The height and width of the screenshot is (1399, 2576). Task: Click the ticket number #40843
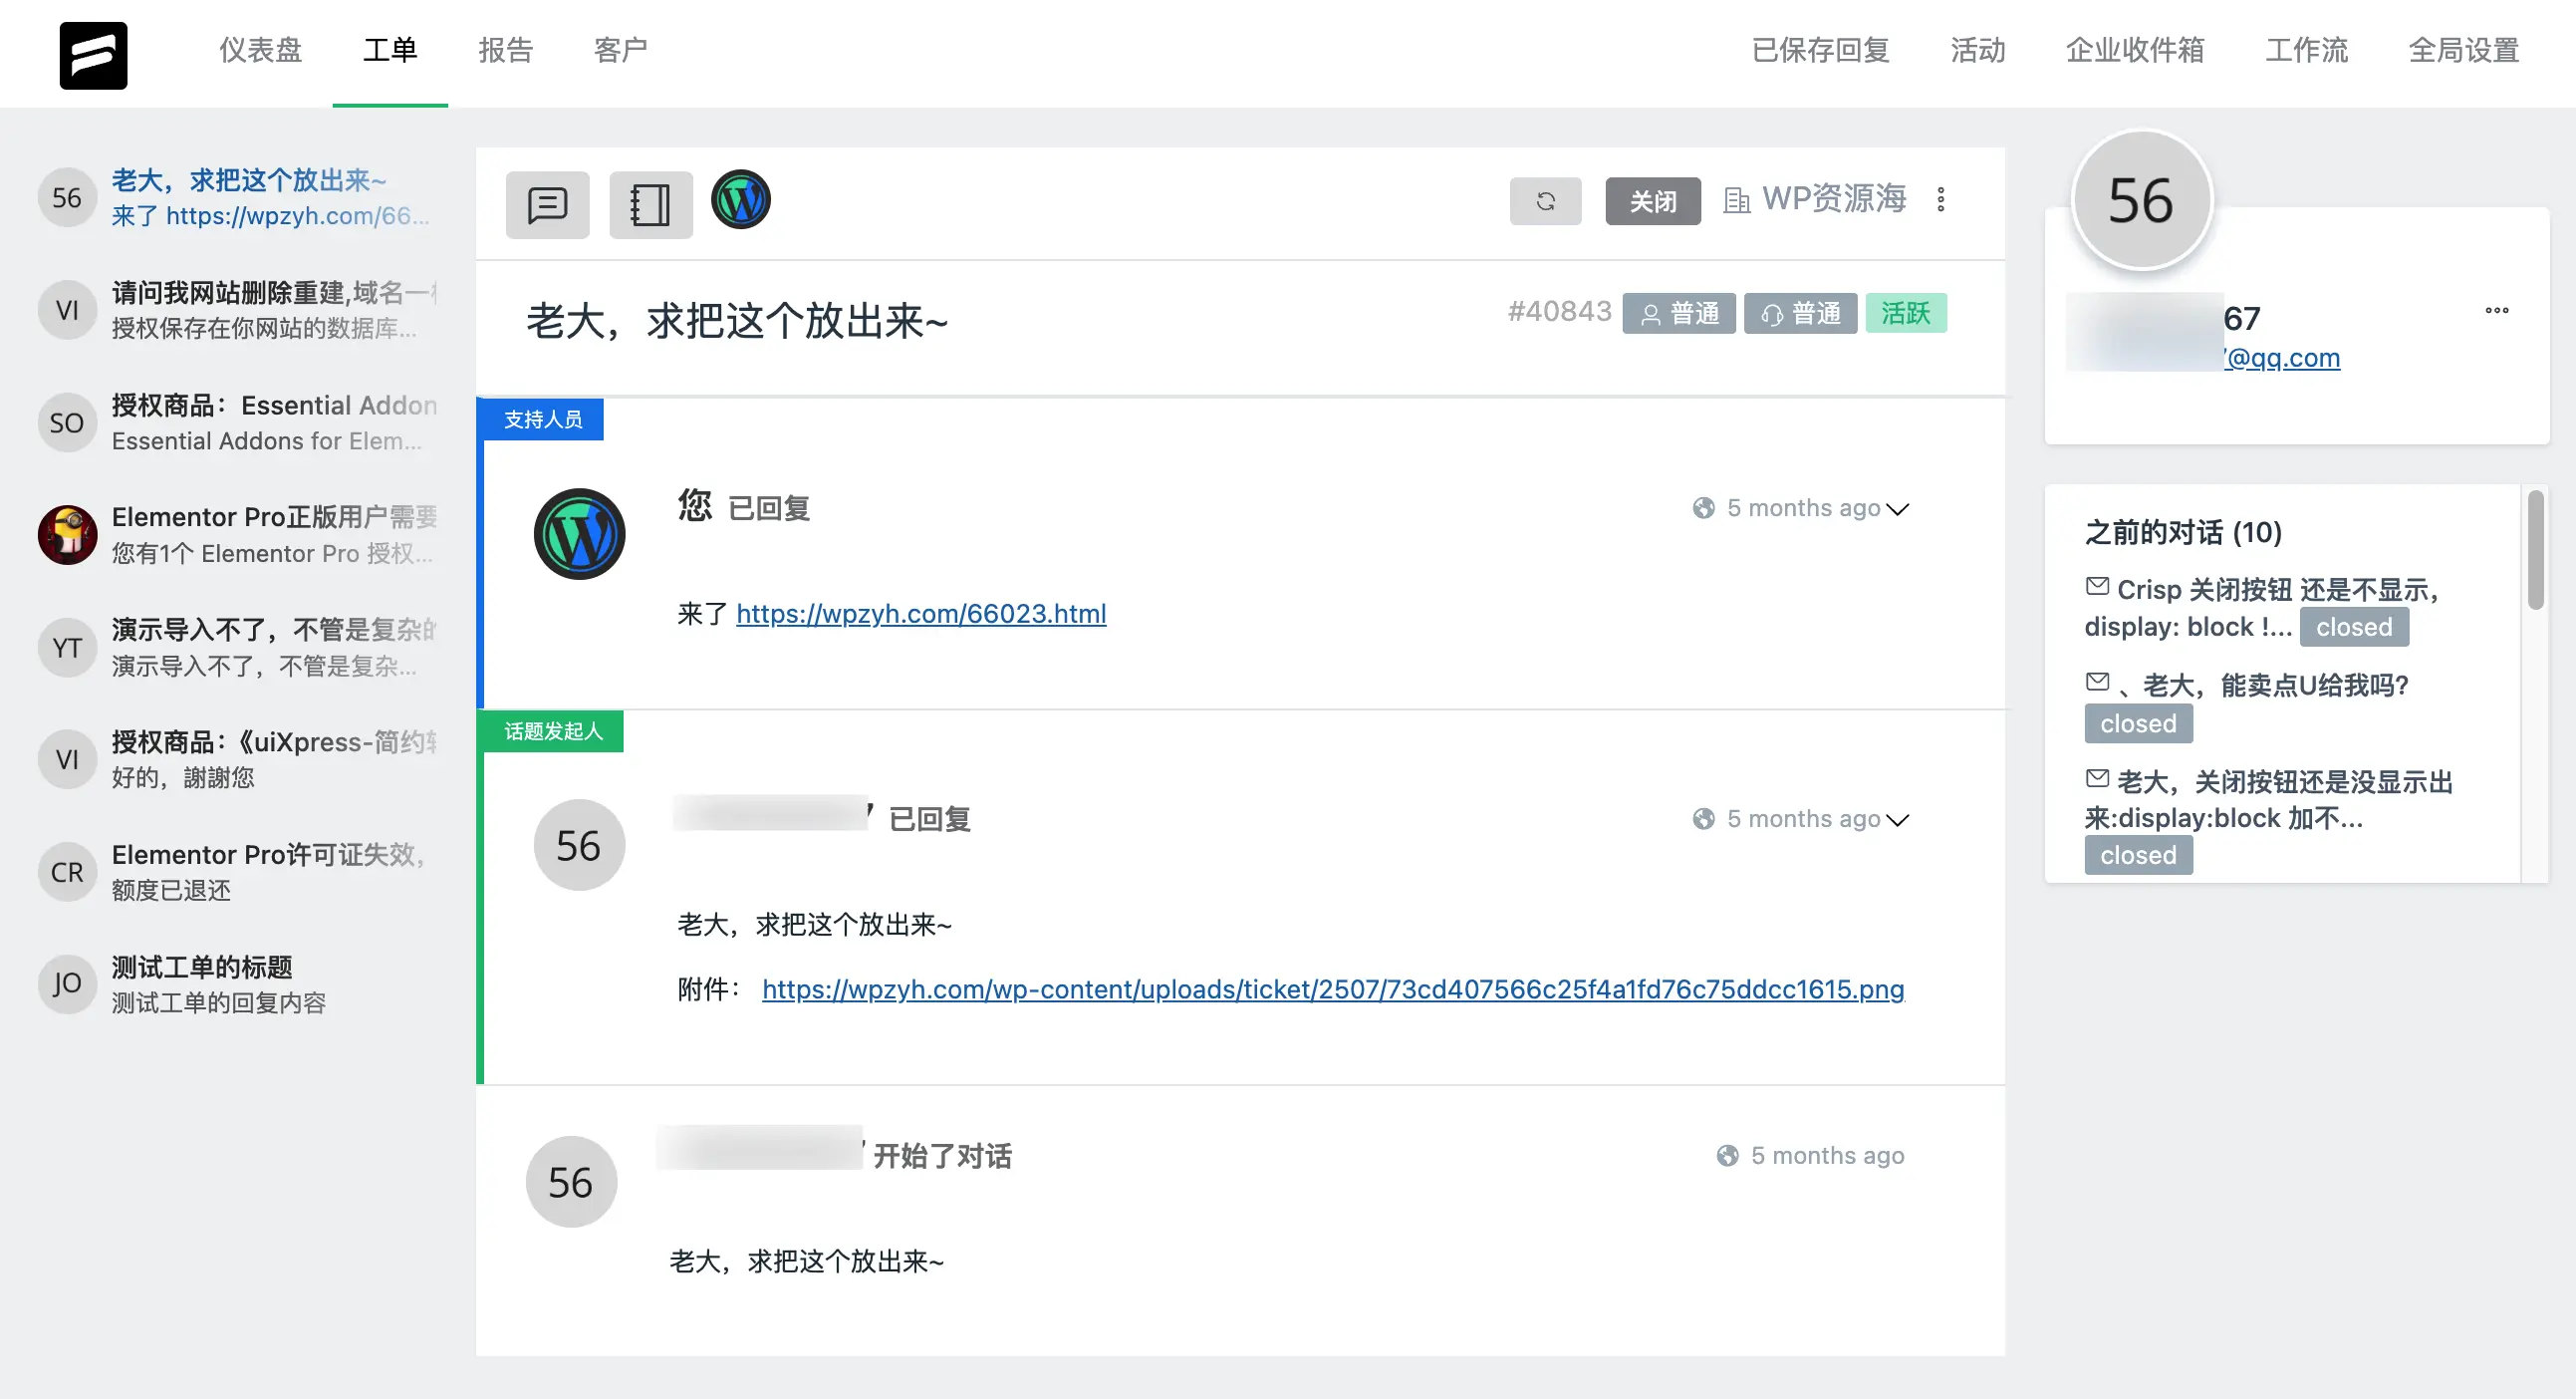[1559, 311]
